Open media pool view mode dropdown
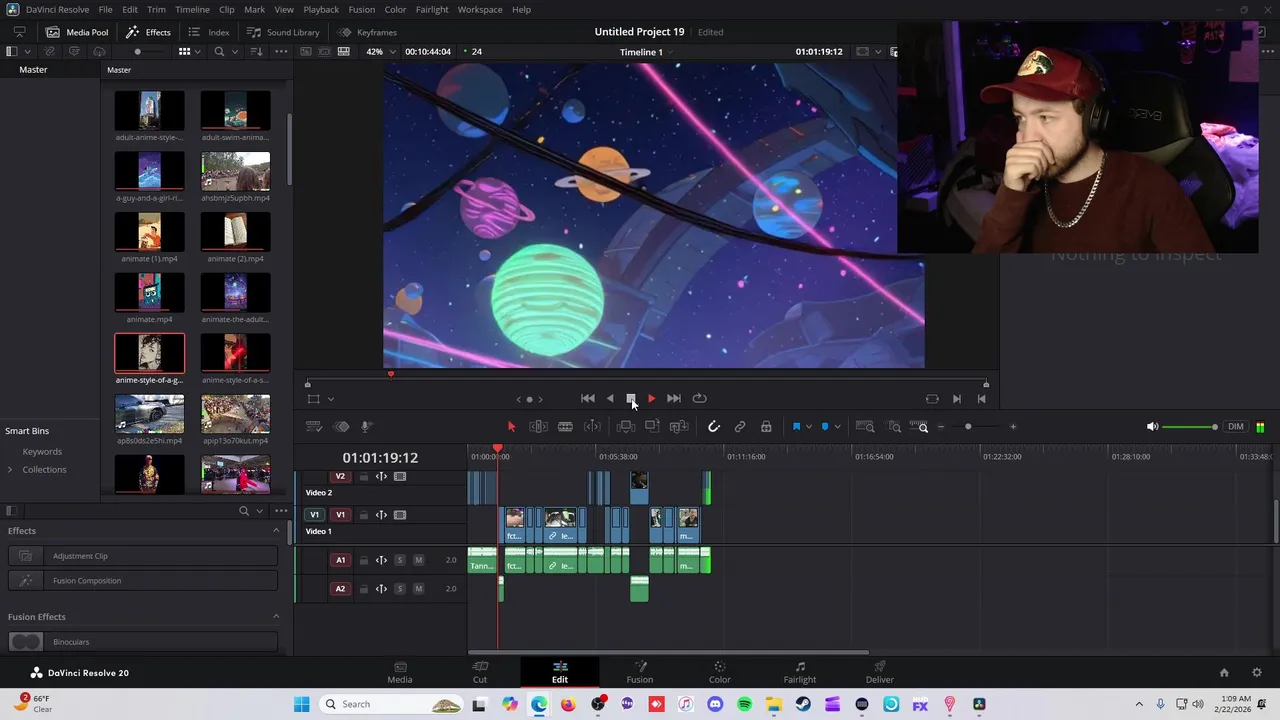The width and height of the screenshot is (1280, 720). tap(190, 51)
